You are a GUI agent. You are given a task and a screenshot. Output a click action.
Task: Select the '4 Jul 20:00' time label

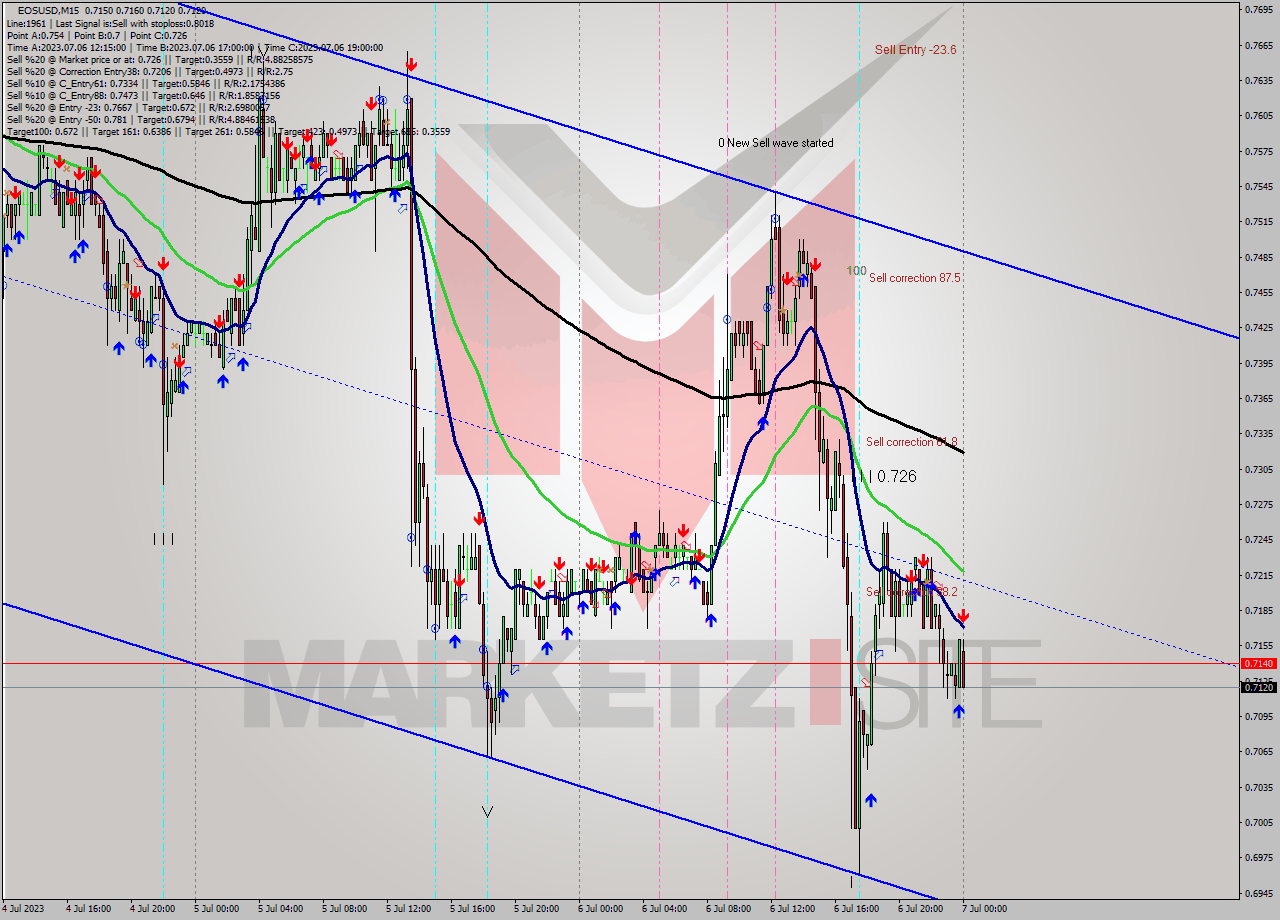pyautogui.click(x=152, y=909)
